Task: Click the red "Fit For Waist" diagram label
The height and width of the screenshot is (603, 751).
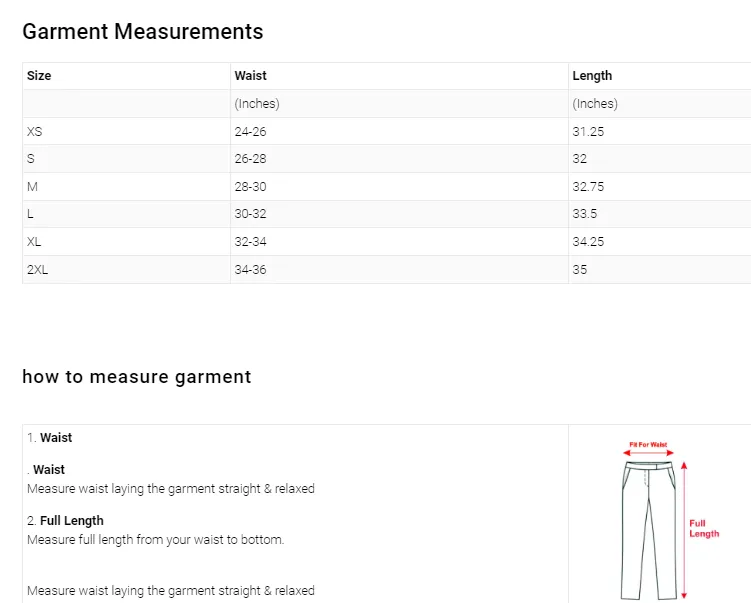Action: [x=648, y=444]
